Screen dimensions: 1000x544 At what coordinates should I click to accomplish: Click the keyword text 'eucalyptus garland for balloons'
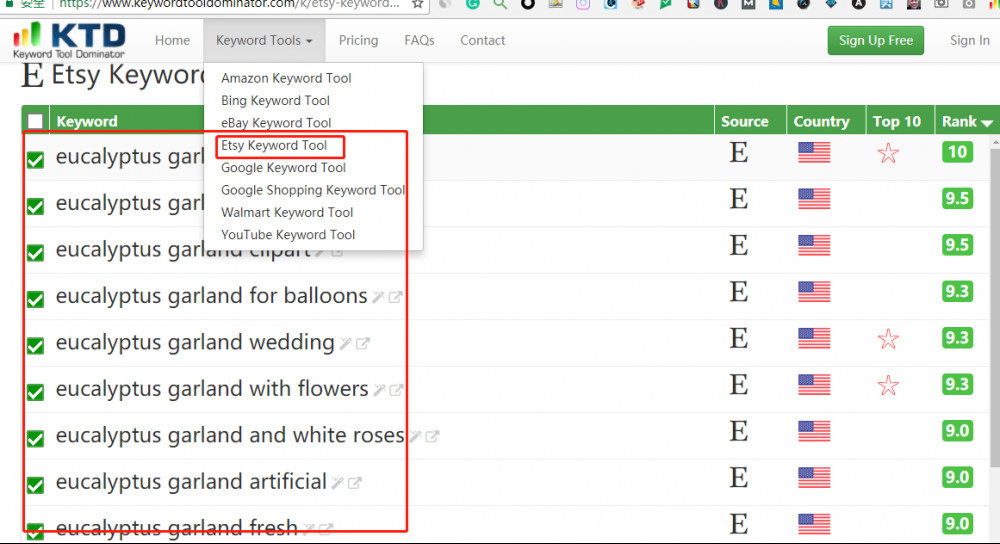pyautogui.click(x=212, y=296)
